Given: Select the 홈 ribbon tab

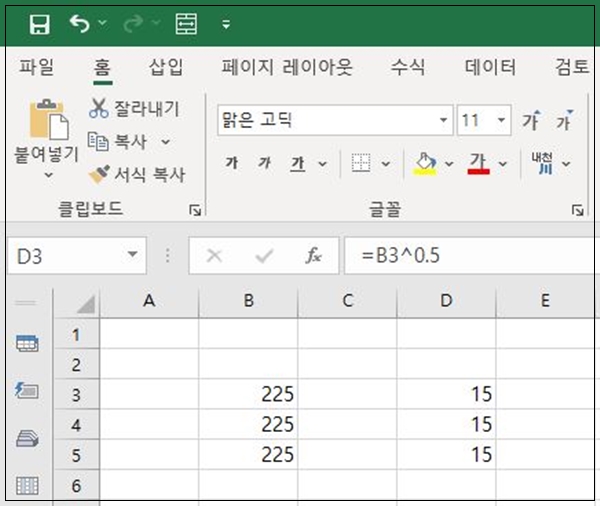Looking at the screenshot, I should pyautogui.click(x=103, y=67).
